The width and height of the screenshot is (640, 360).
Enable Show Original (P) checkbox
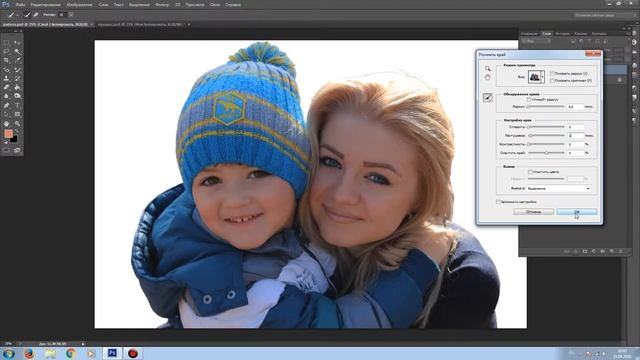pos(552,80)
